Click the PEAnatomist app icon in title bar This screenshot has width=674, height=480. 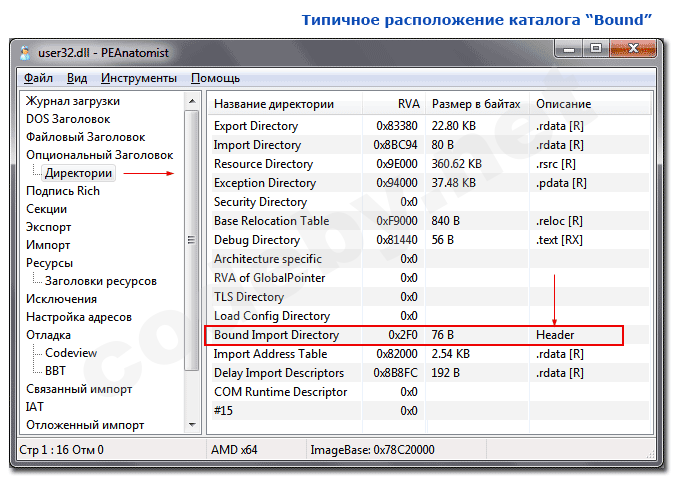[x=25, y=51]
